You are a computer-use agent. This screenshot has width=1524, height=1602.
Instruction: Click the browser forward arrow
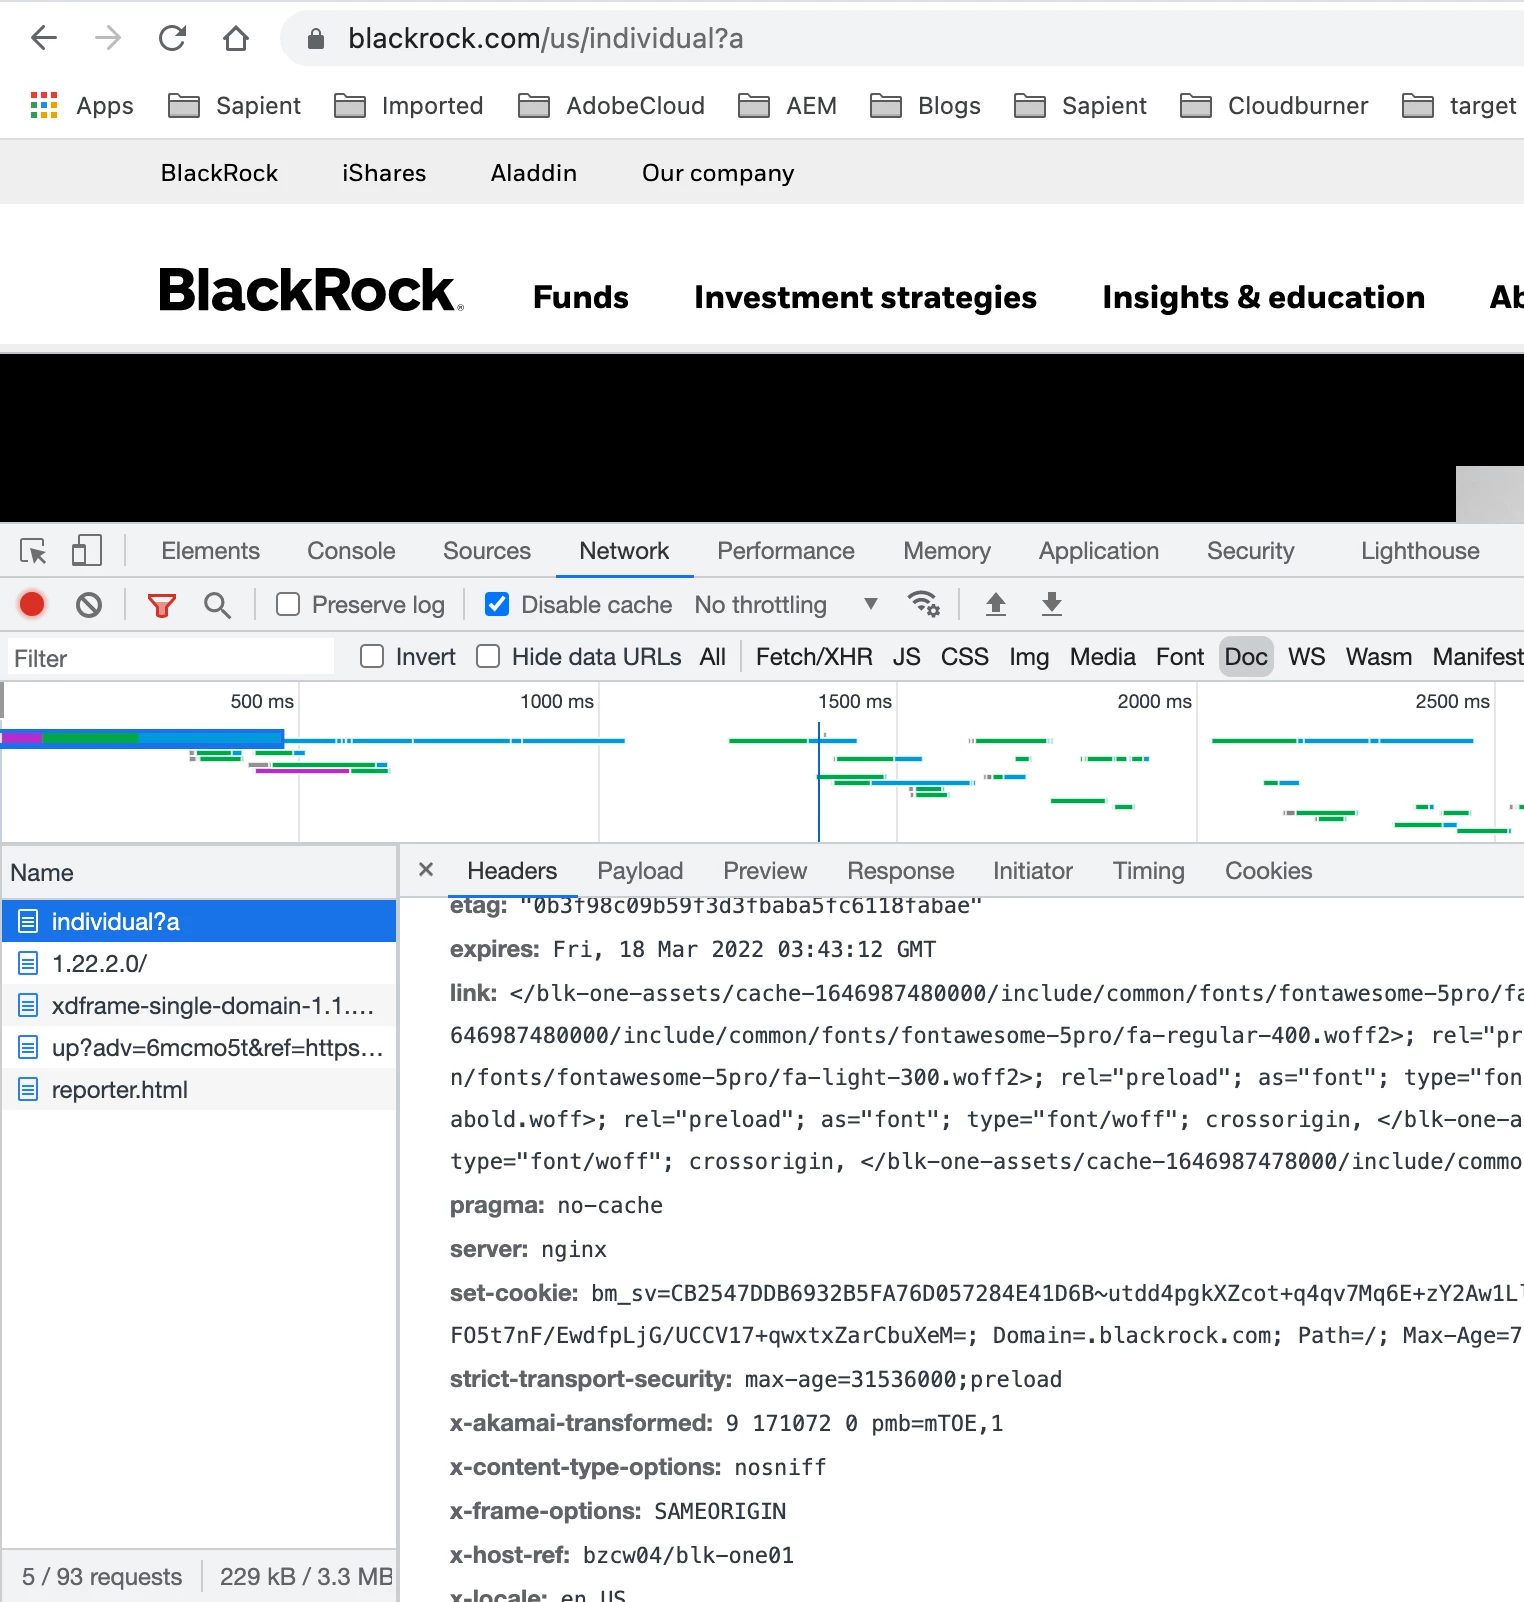click(108, 38)
